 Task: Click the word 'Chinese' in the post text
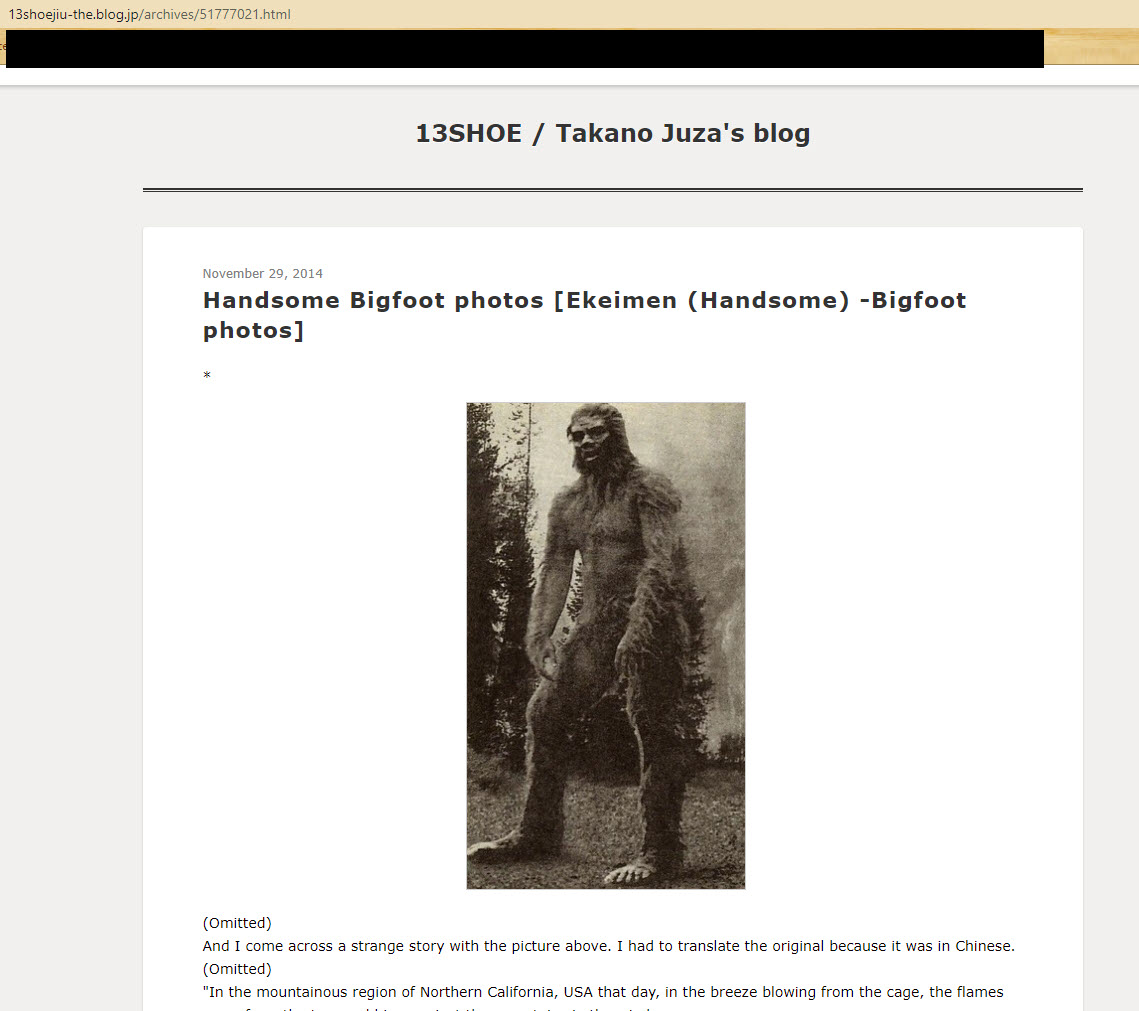click(x=987, y=946)
